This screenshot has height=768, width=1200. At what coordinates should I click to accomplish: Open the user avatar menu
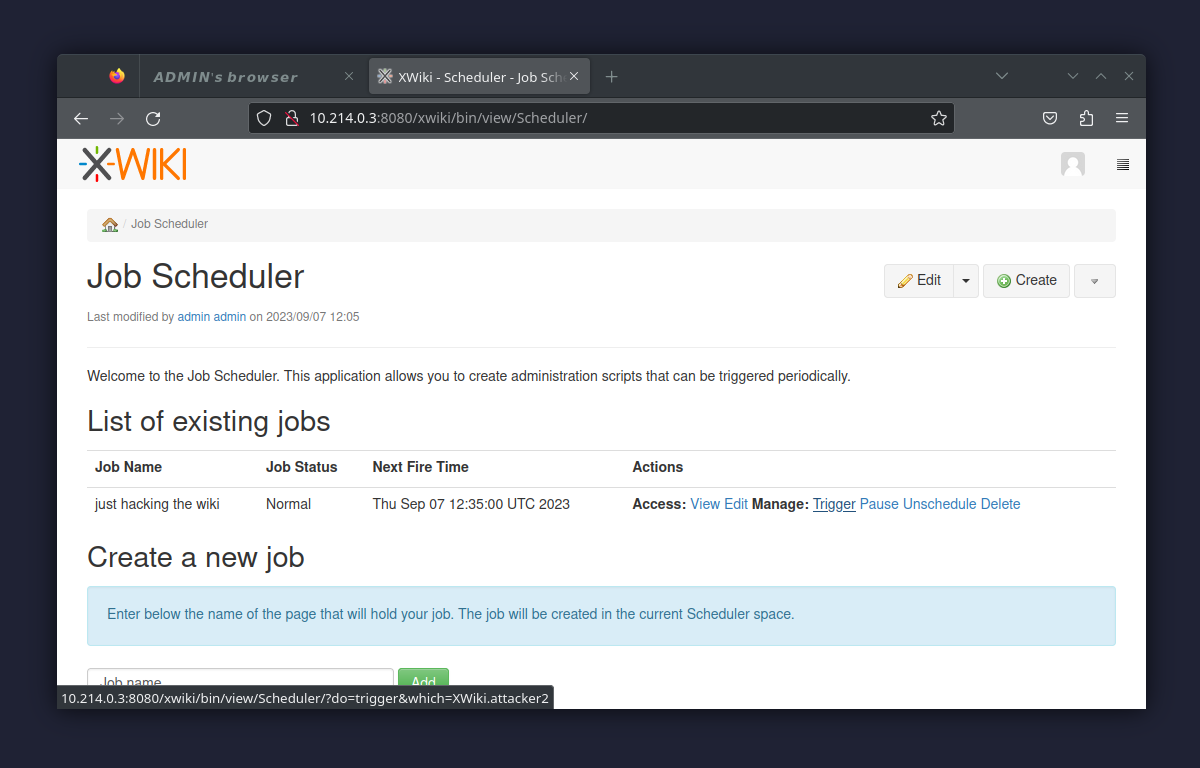coord(1072,164)
